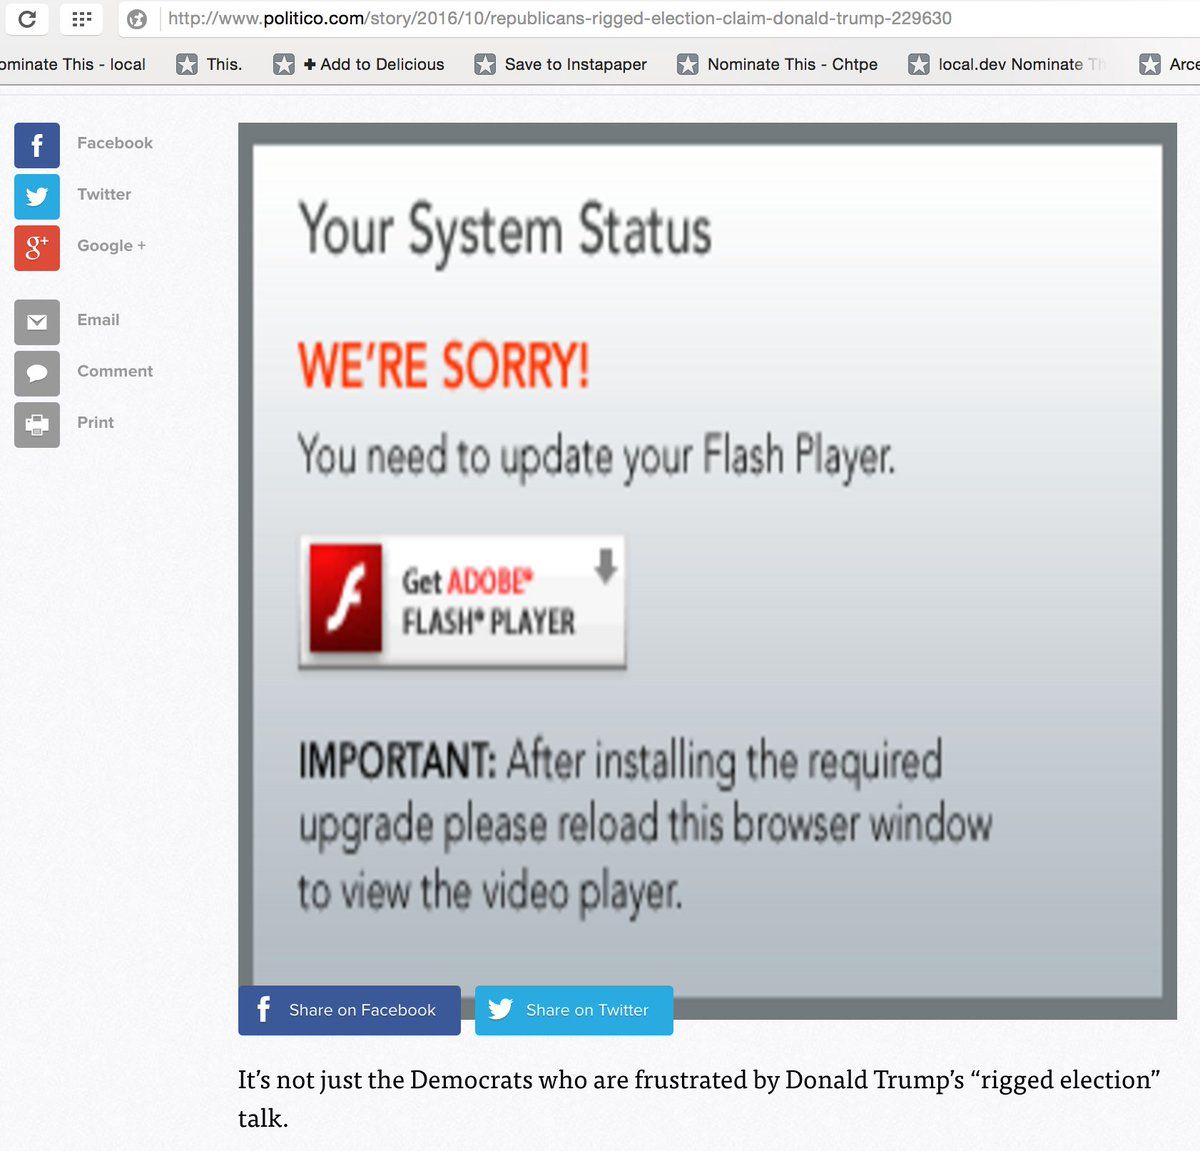This screenshot has height=1151, width=1200.
Task: Open the apps grid icon
Action: coord(82,19)
